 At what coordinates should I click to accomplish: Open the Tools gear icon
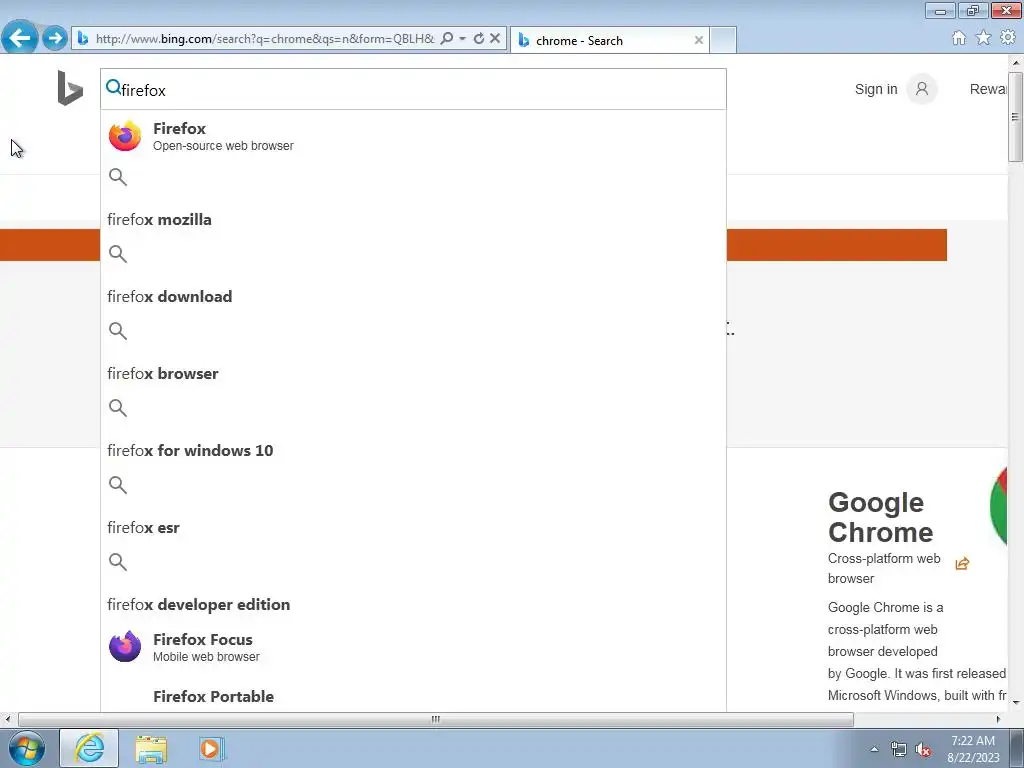point(1008,38)
